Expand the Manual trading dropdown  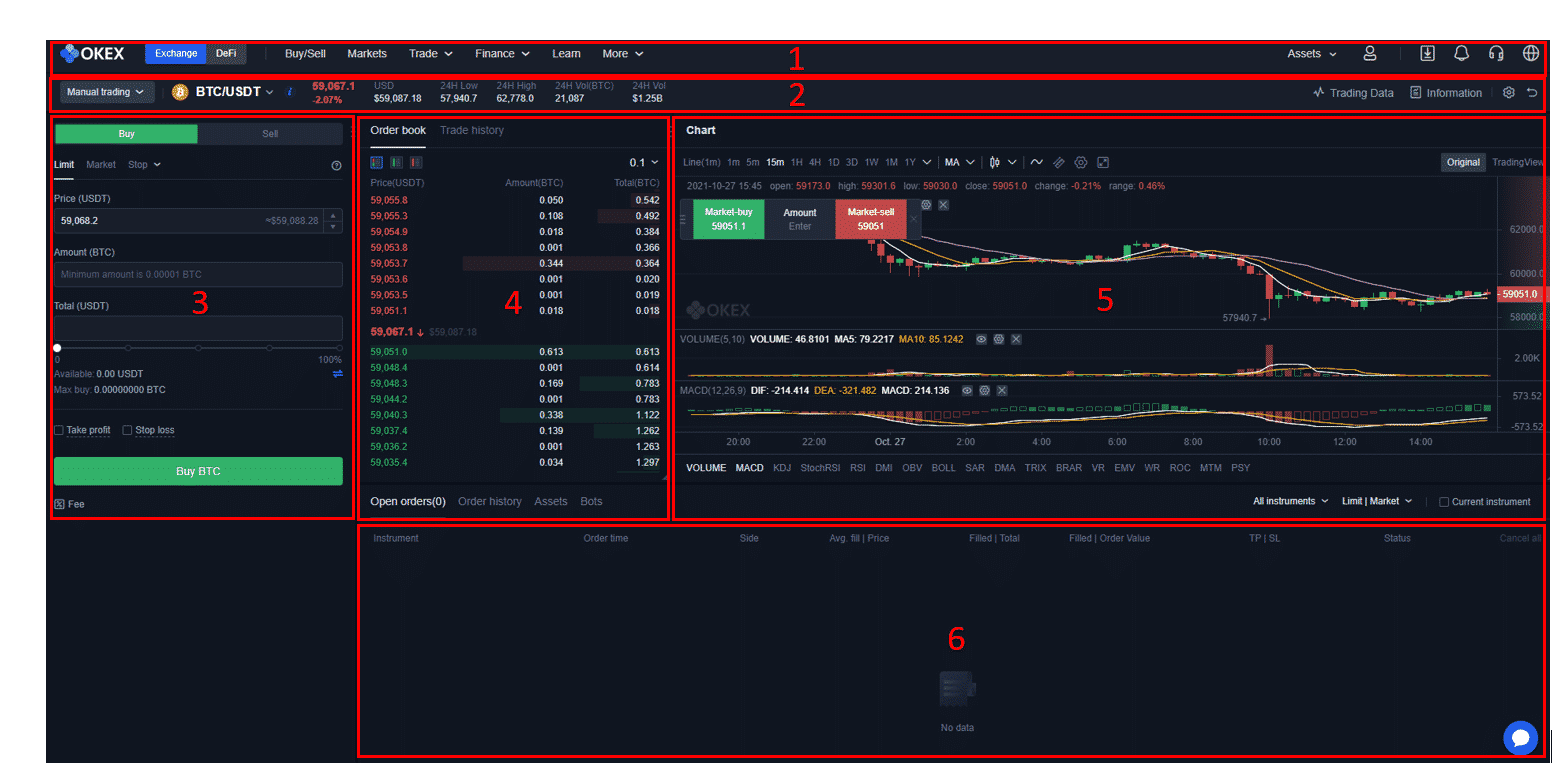[107, 92]
